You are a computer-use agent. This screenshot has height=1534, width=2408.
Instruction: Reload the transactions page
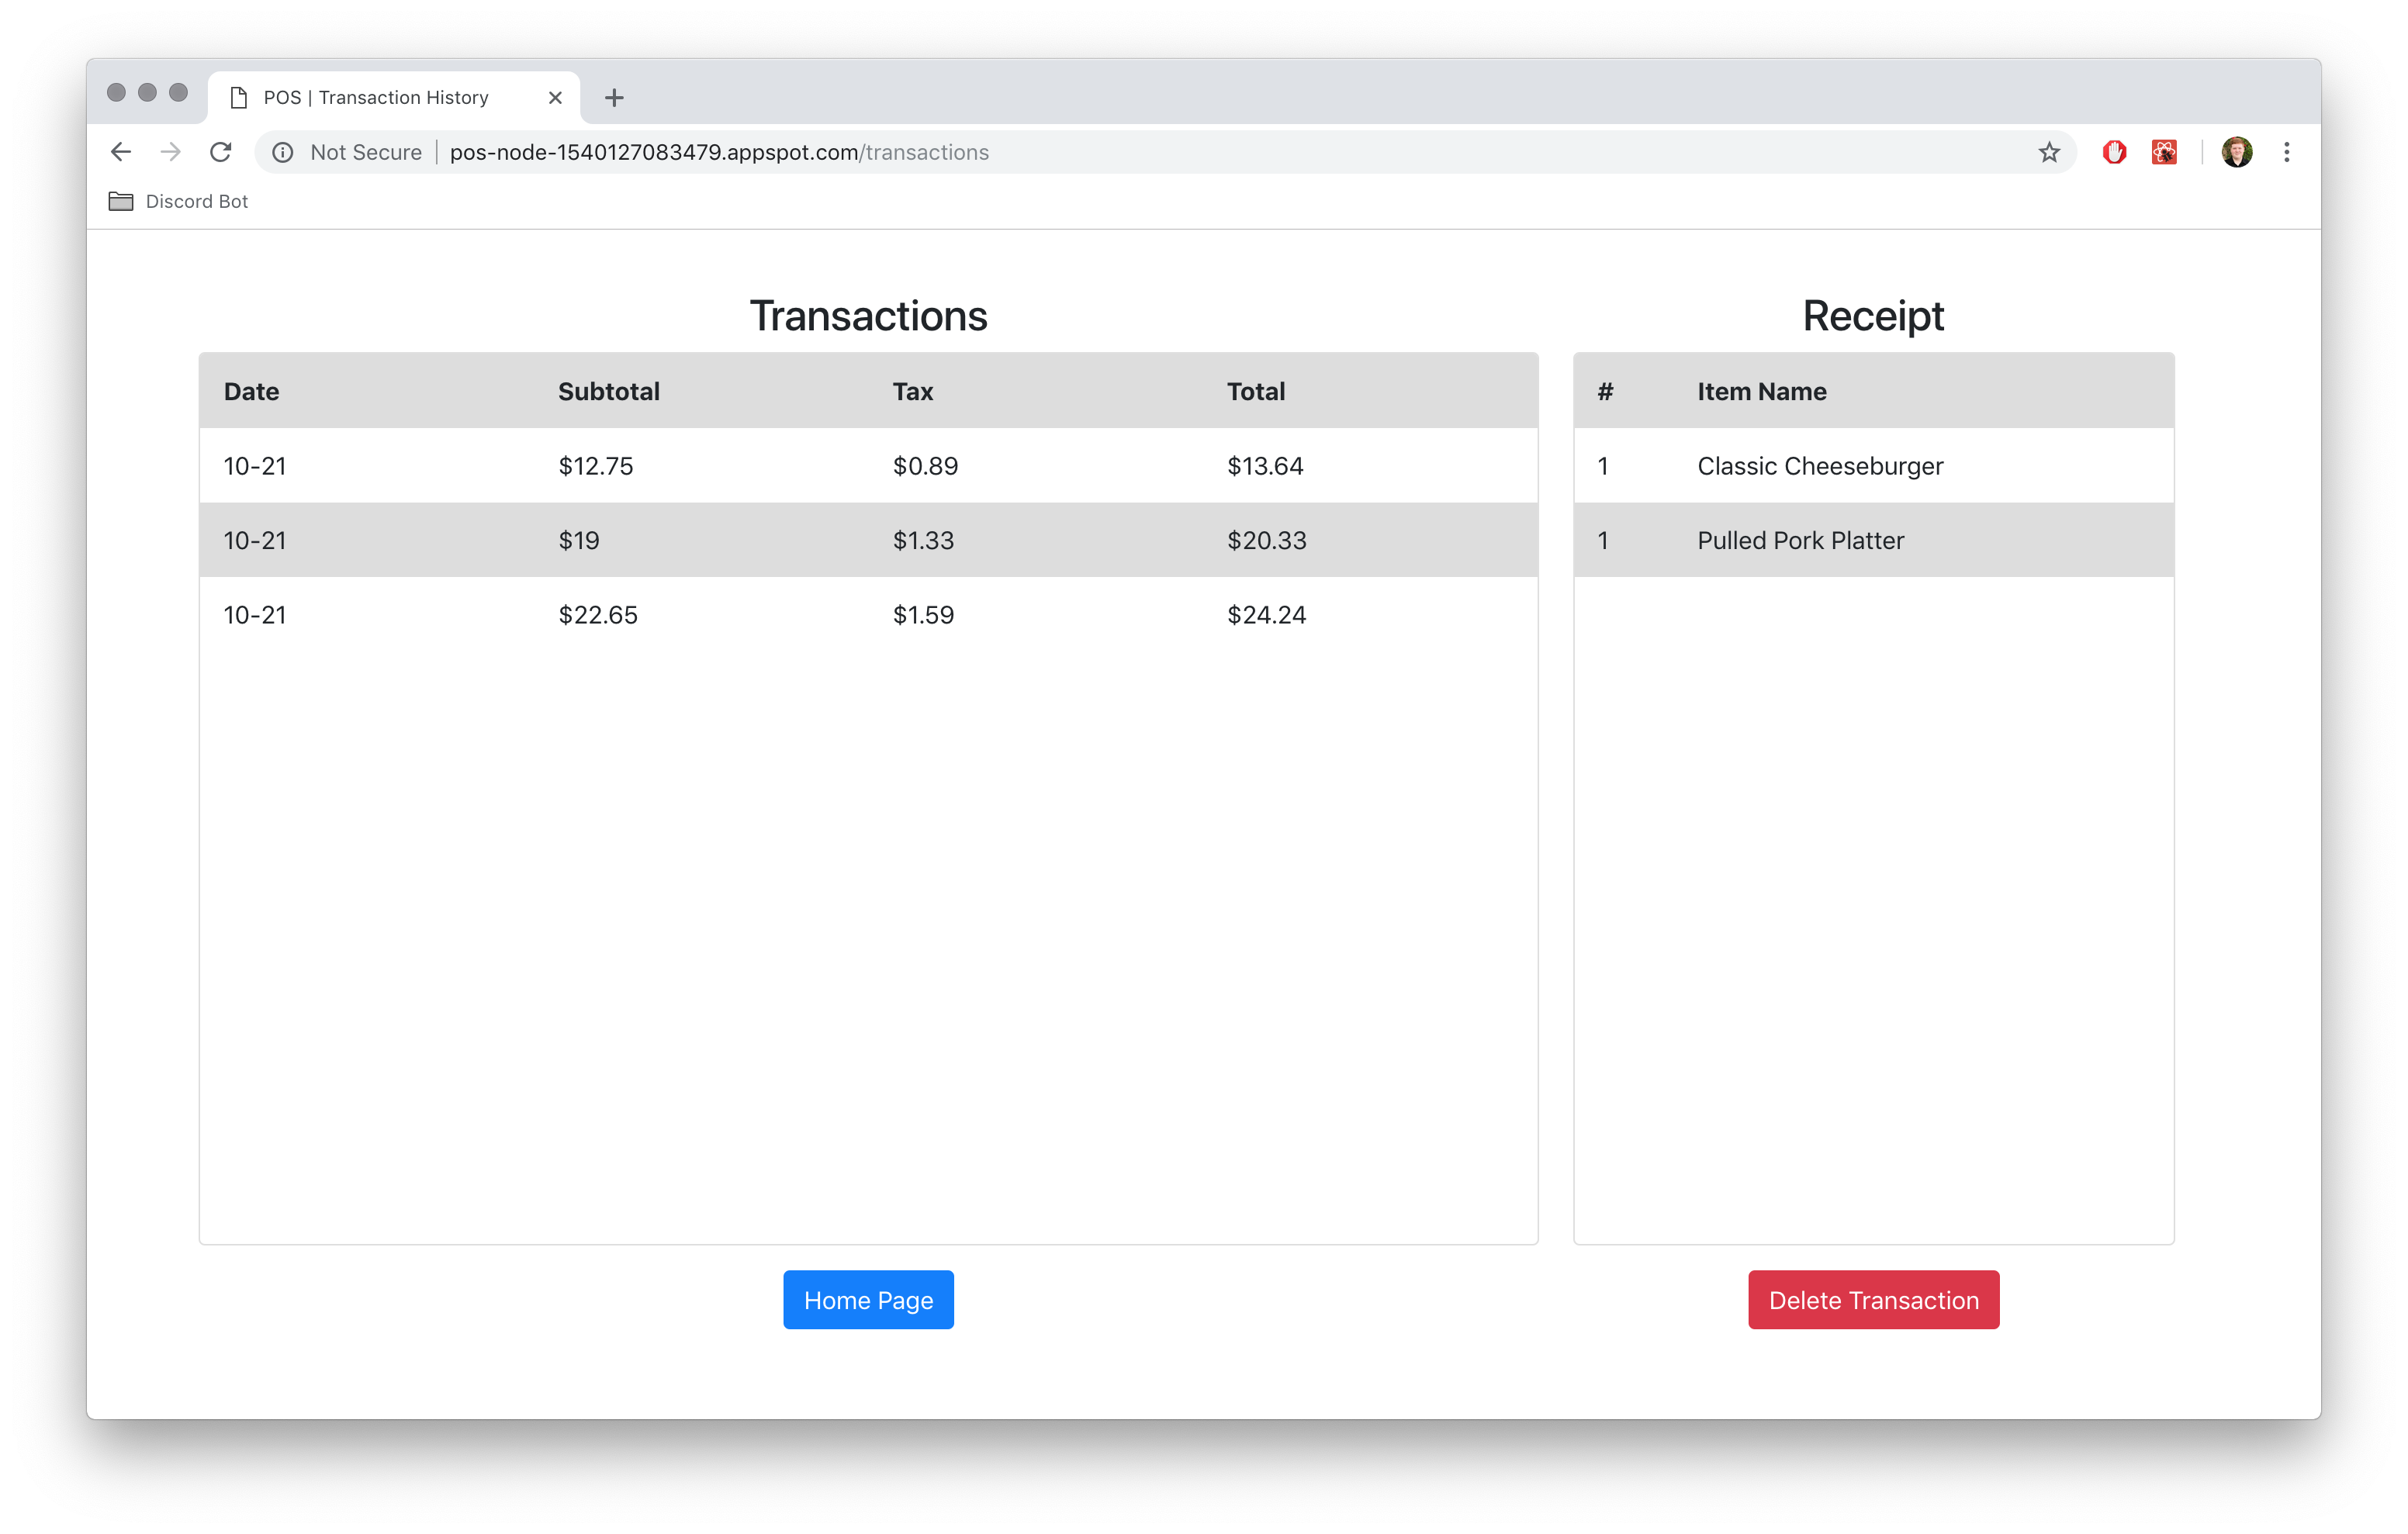tap(221, 152)
